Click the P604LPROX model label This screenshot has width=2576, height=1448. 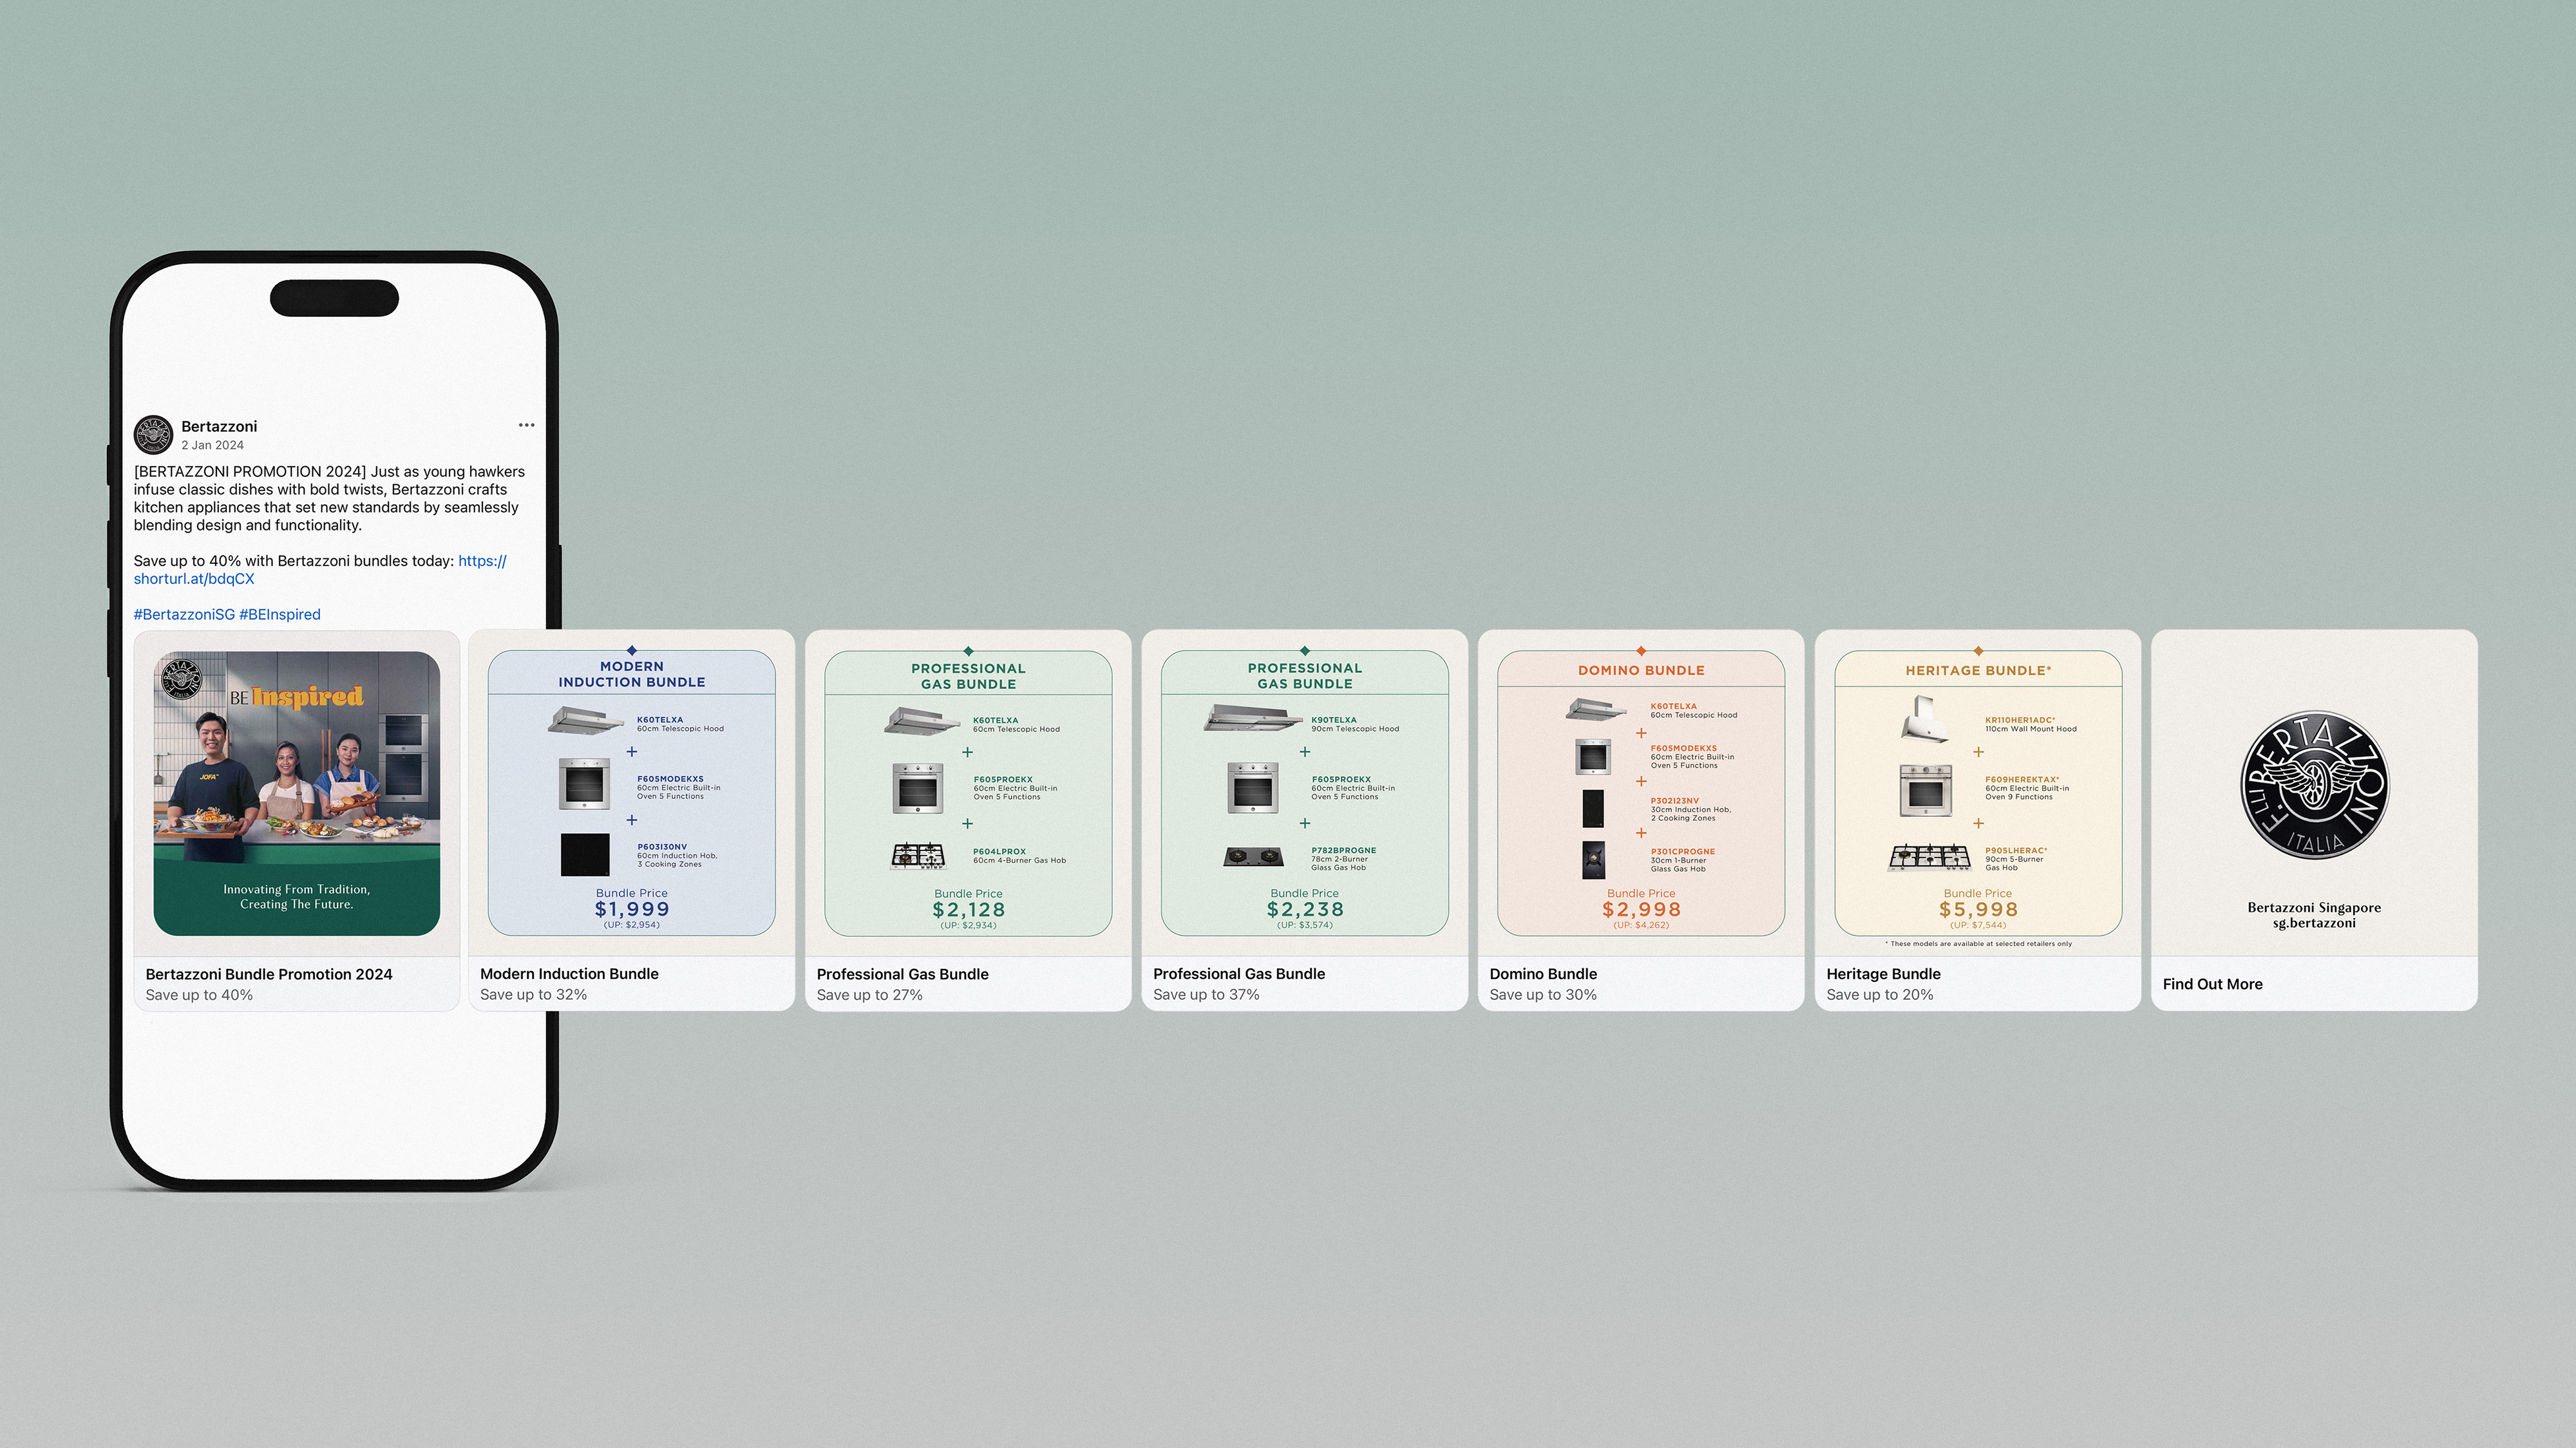tap(999, 852)
